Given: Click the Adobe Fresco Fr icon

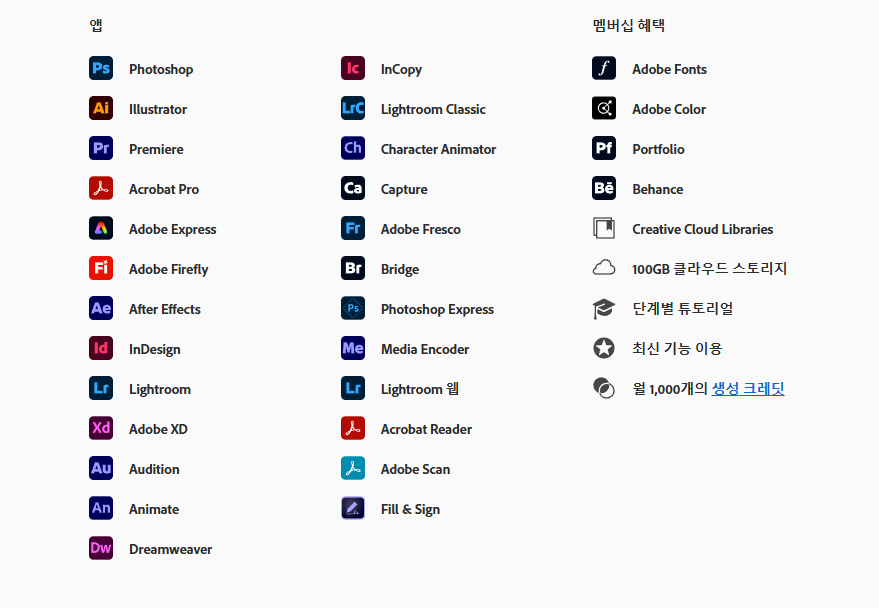Looking at the screenshot, I should [x=353, y=228].
